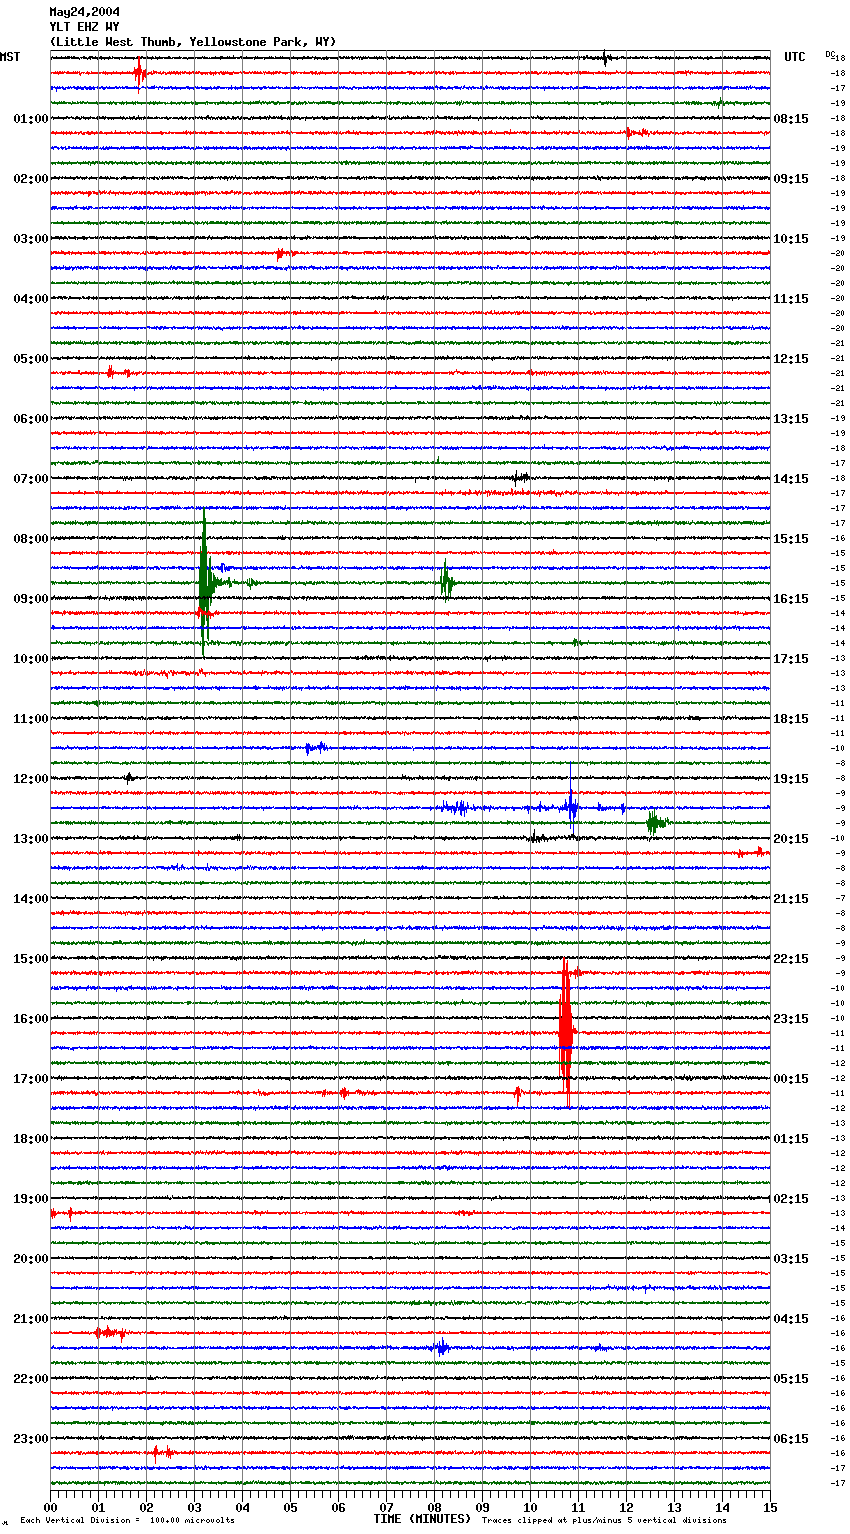Select the 19:00 MST row label
Viewport: 850px width, 1534px height.
pyautogui.click(x=31, y=1199)
